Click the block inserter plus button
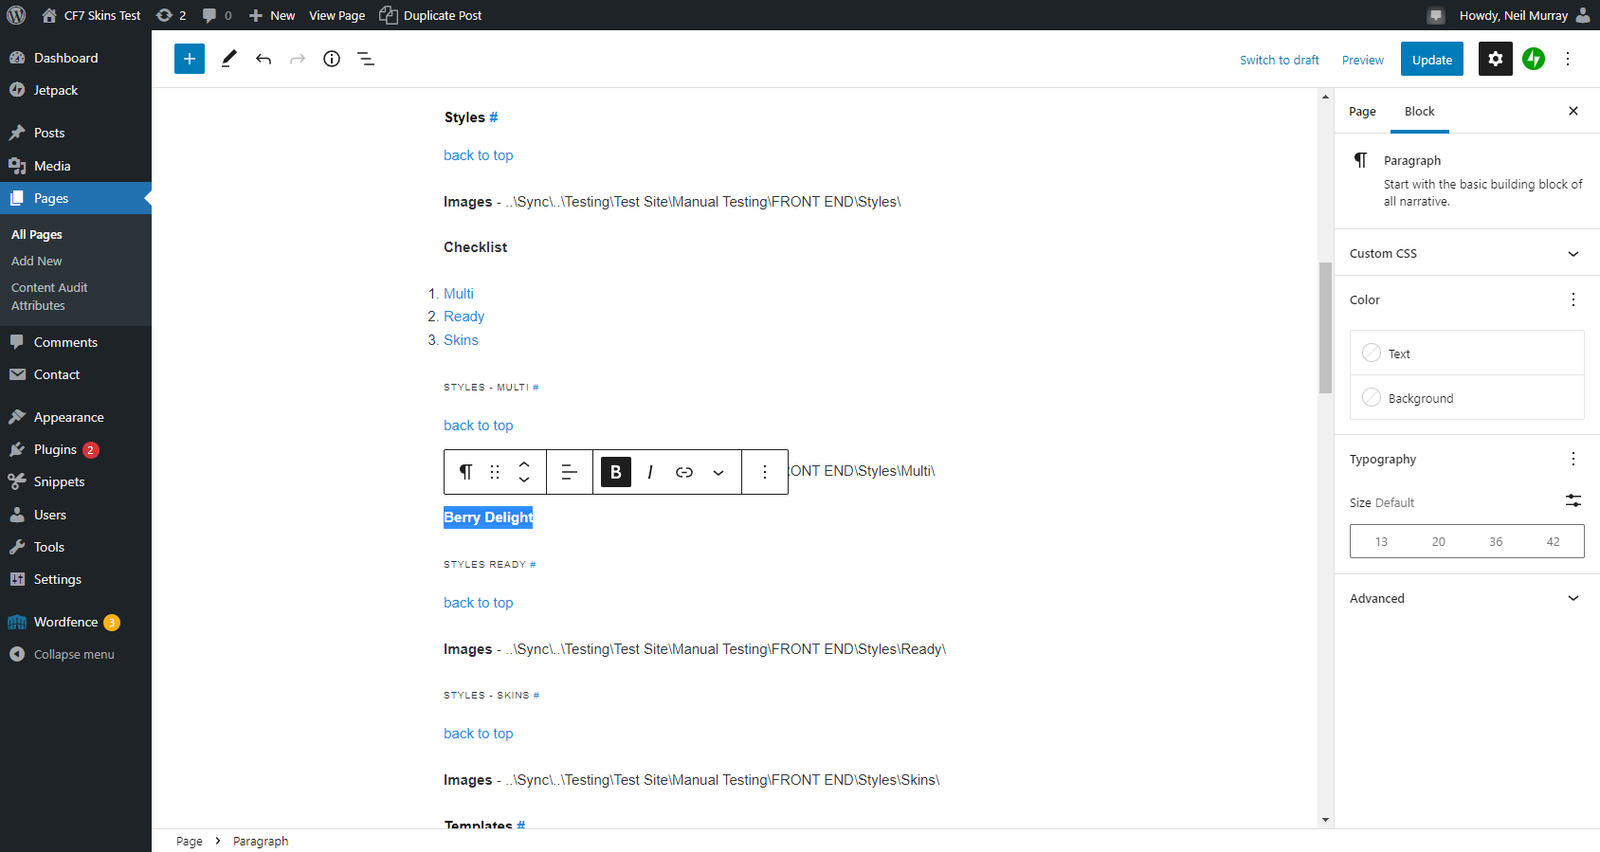 pos(189,59)
